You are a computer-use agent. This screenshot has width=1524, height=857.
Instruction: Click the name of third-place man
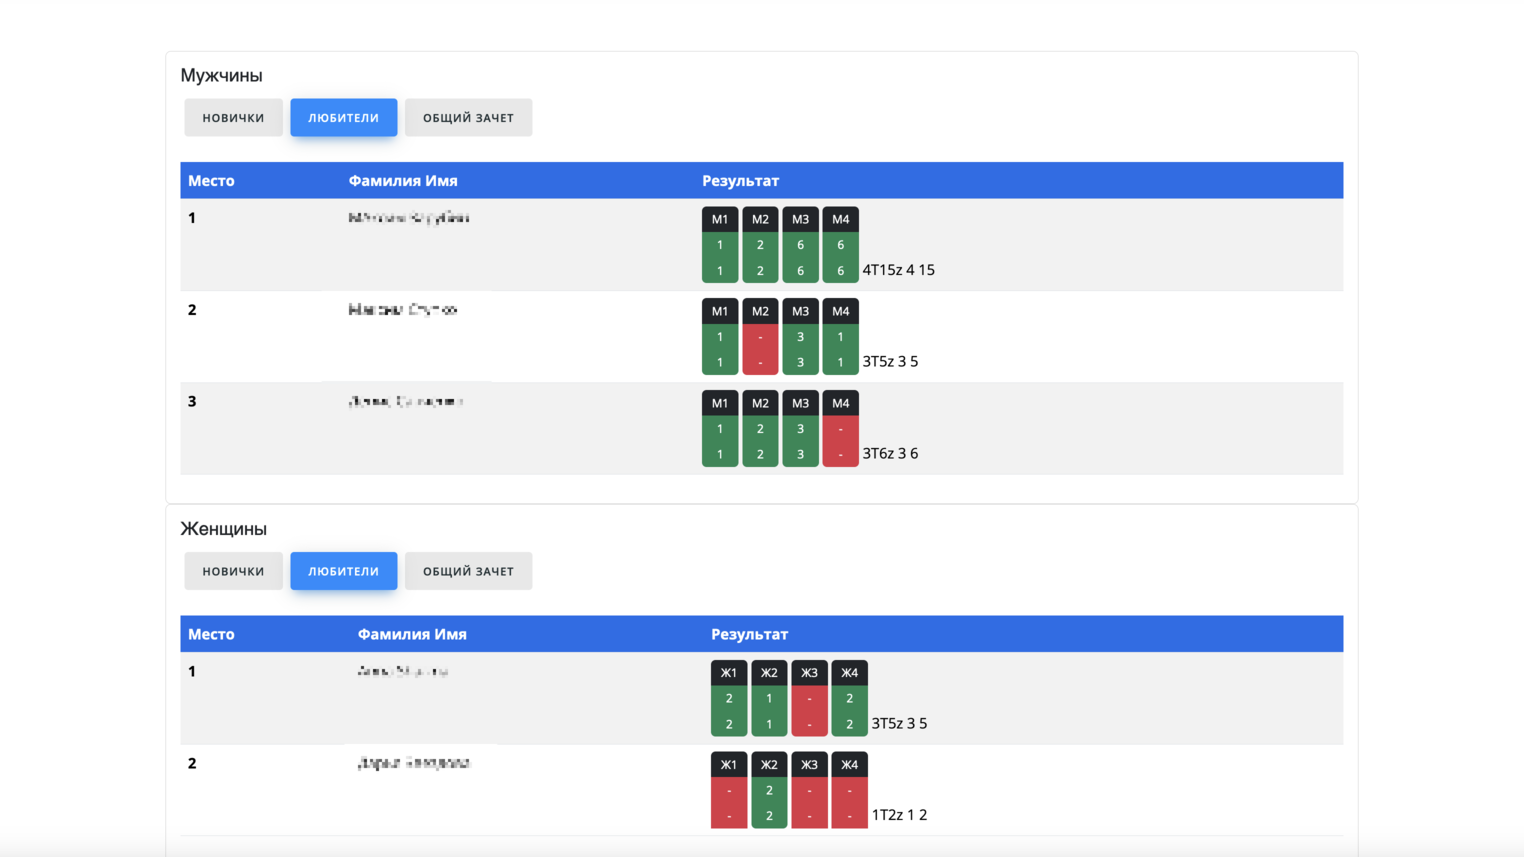[406, 402]
